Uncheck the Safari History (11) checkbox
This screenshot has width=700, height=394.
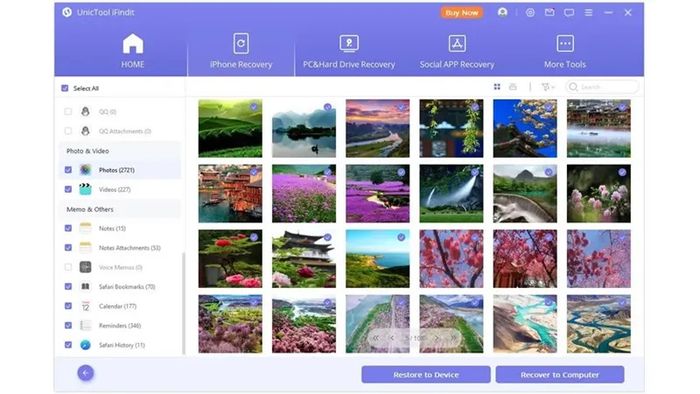pyautogui.click(x=68, y=345)
